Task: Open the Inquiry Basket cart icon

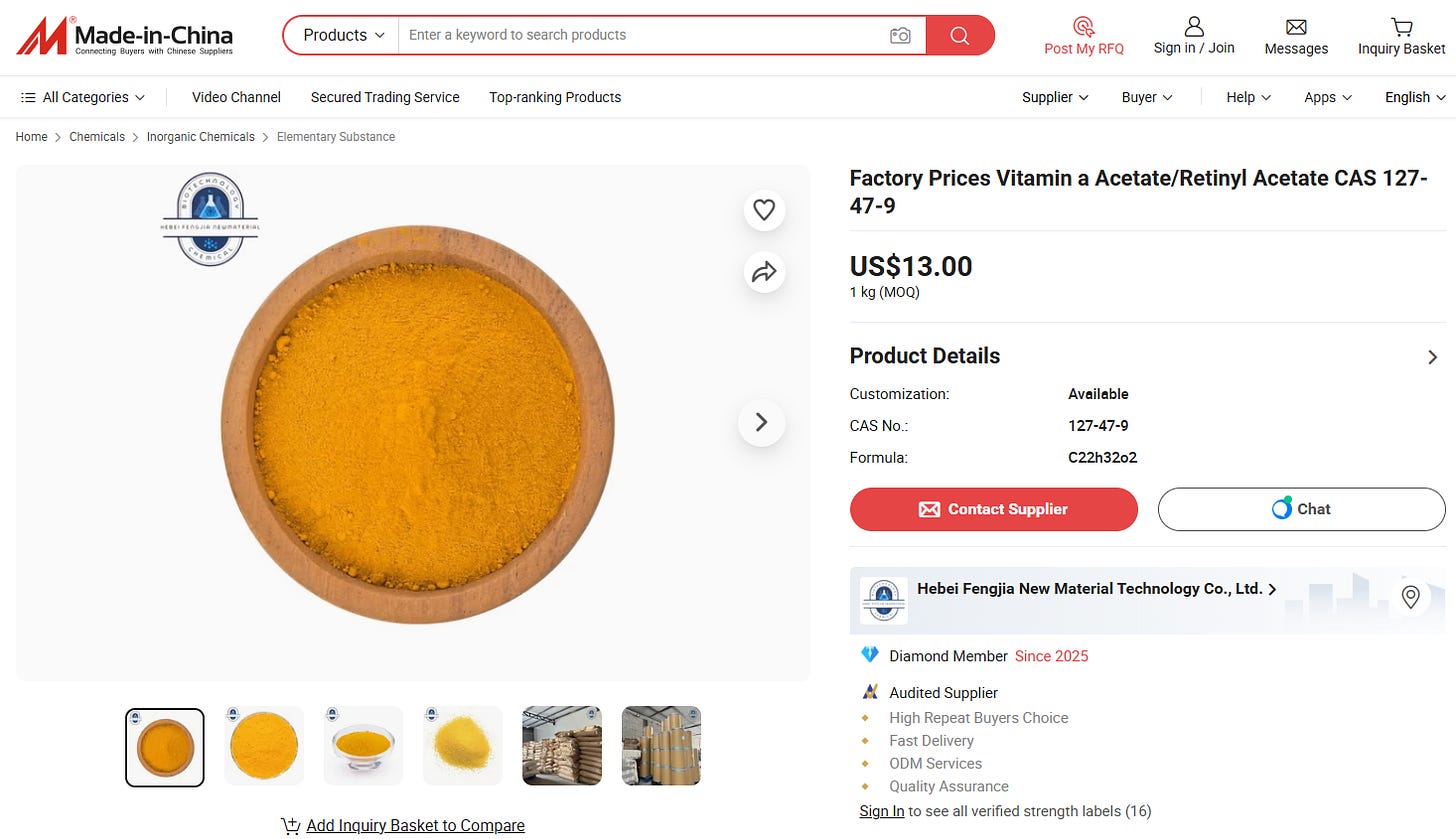Action: [1402, 27]
